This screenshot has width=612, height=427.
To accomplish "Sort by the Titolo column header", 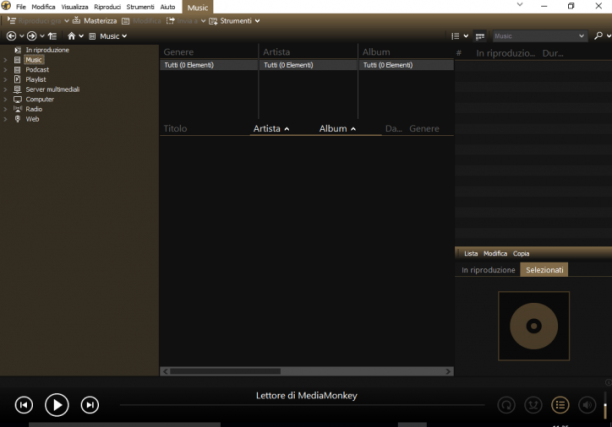I will pyautogui.click(x=175, y=128).
